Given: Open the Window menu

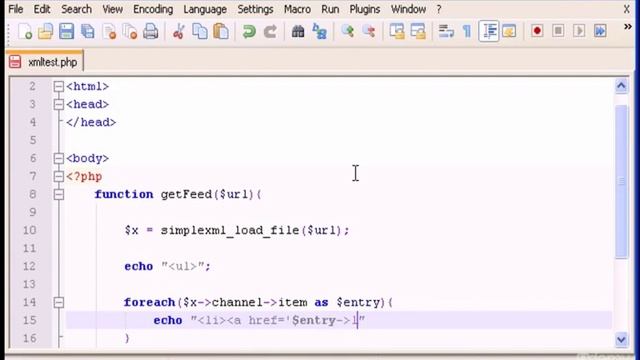Looking at the screenshot, I should 408,9.
